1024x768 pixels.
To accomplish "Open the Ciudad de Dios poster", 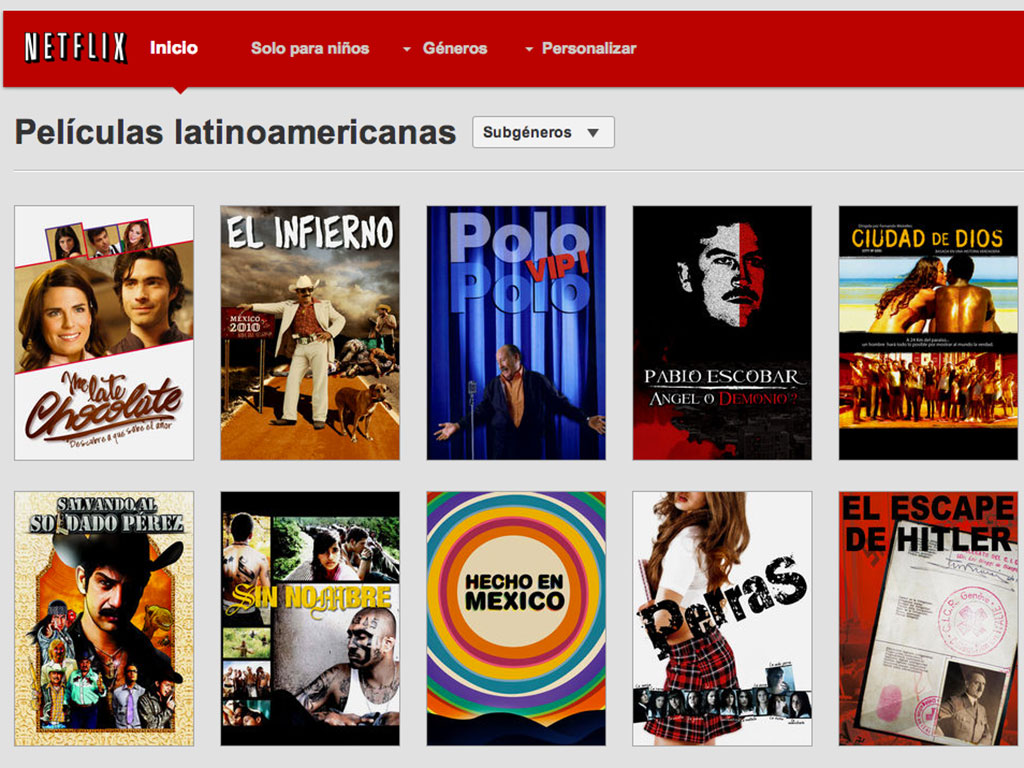I will pyautogui.click(x=928, y=332).
